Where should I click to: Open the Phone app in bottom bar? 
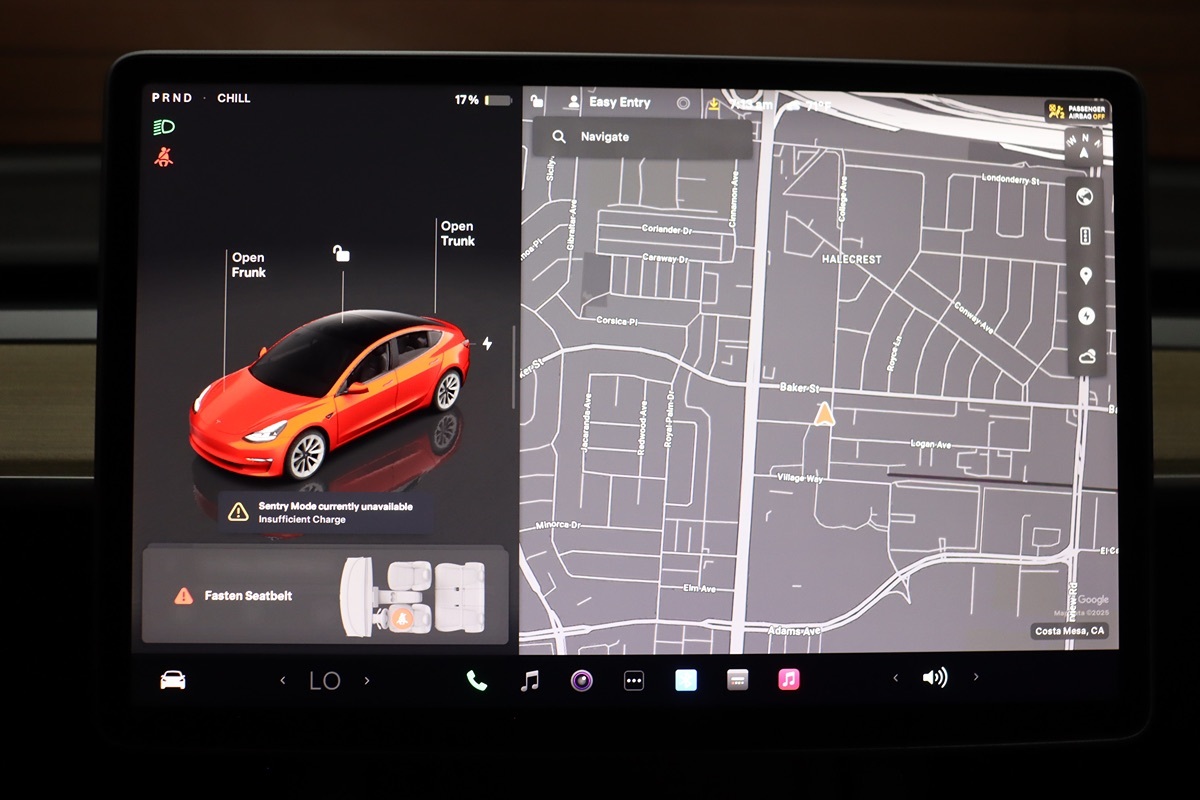pyautogui.click(x=477, y=681)
